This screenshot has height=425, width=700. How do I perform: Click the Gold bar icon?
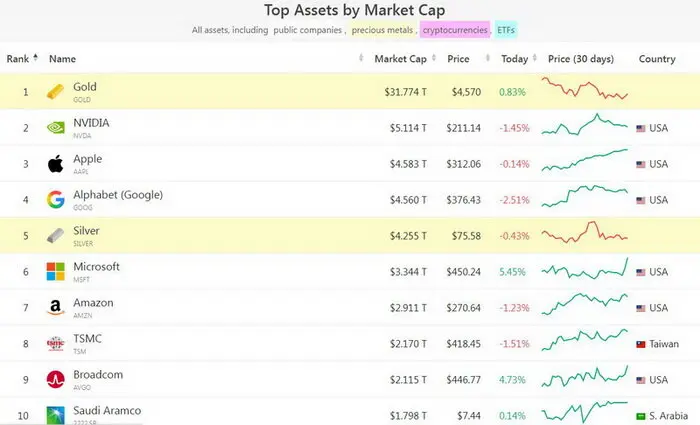point(55,92)
